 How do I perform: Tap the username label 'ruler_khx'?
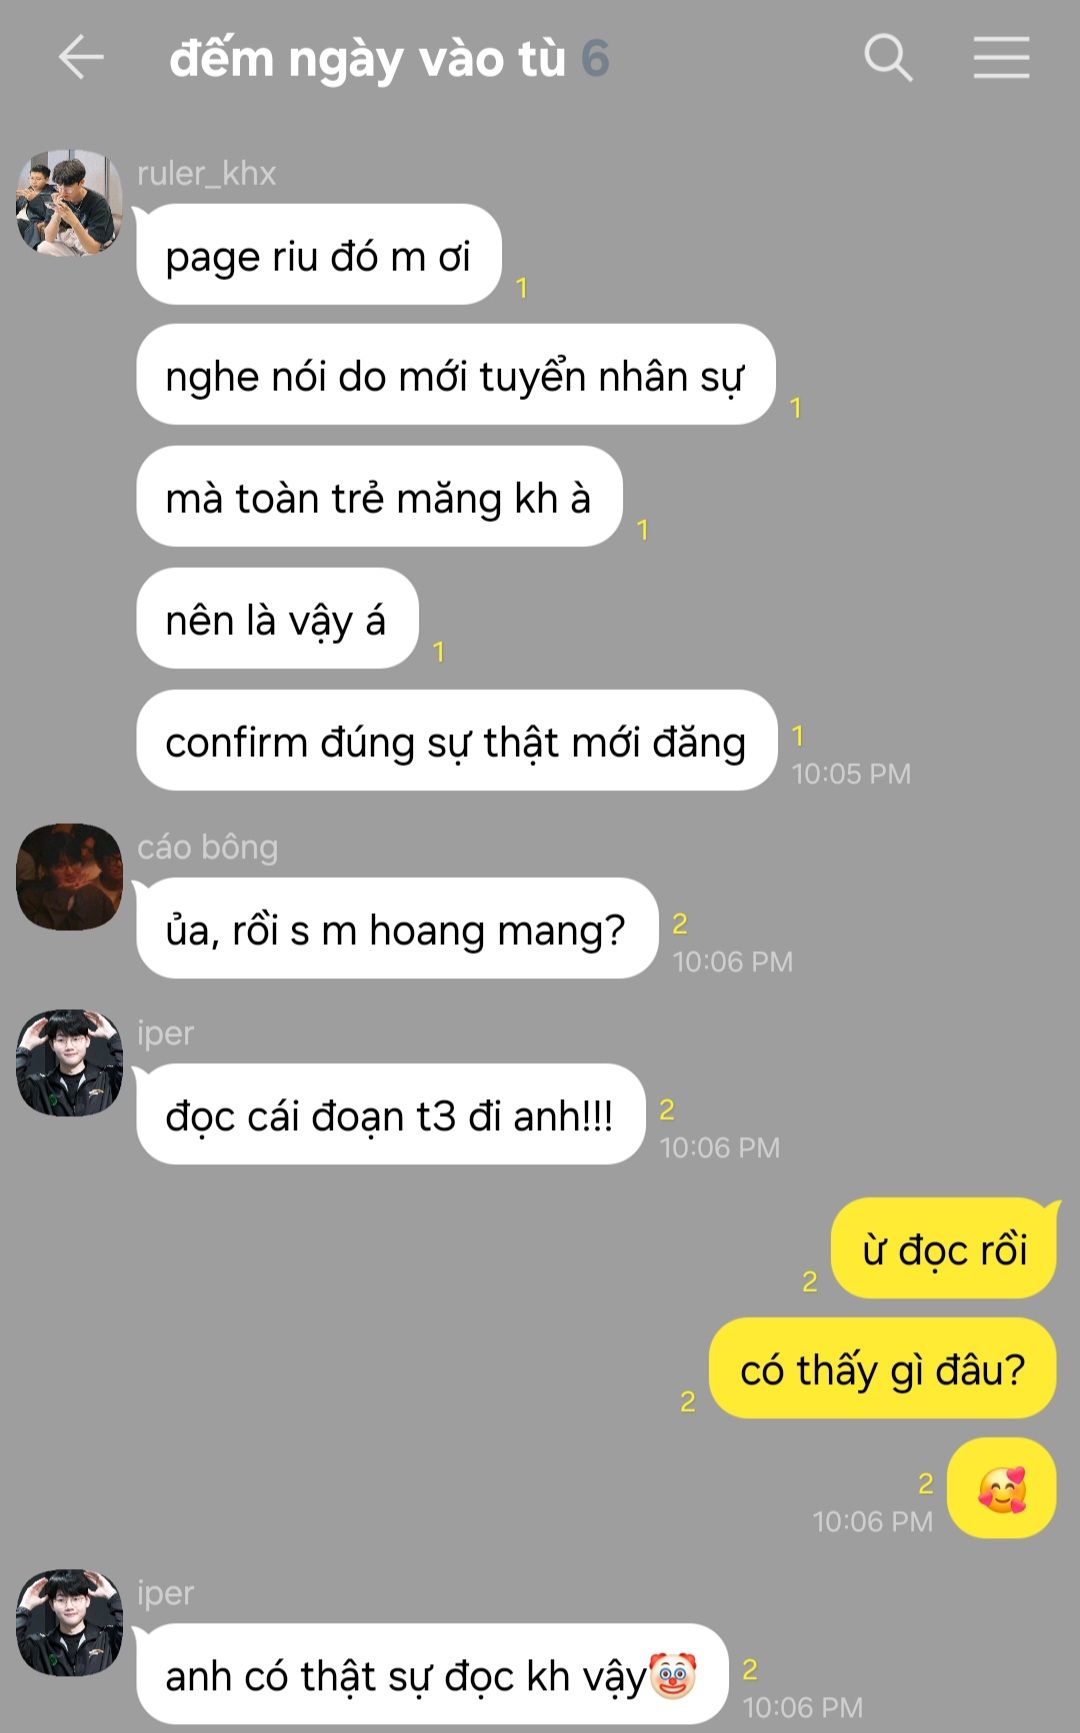[x=206, y=173]
